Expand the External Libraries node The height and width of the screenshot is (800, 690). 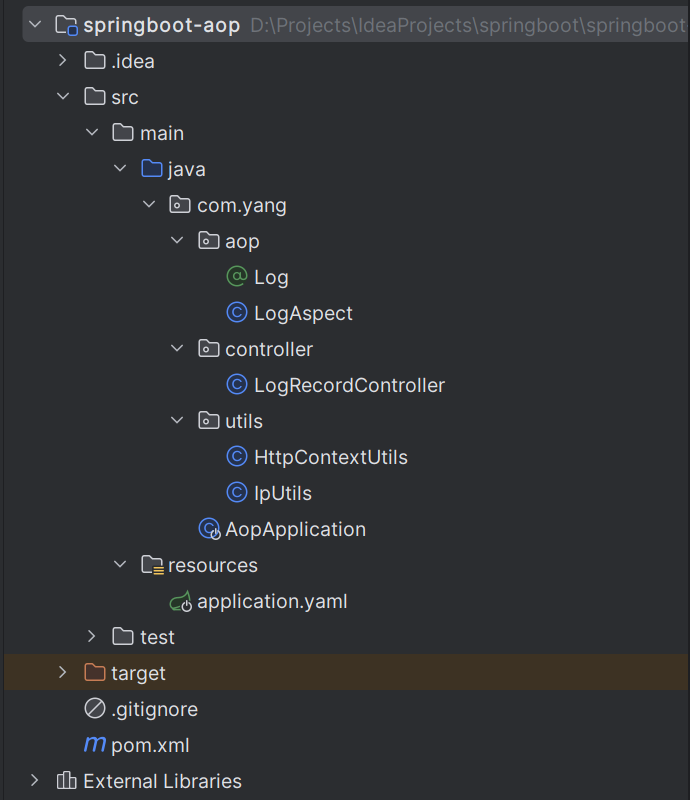coord(35,781)
